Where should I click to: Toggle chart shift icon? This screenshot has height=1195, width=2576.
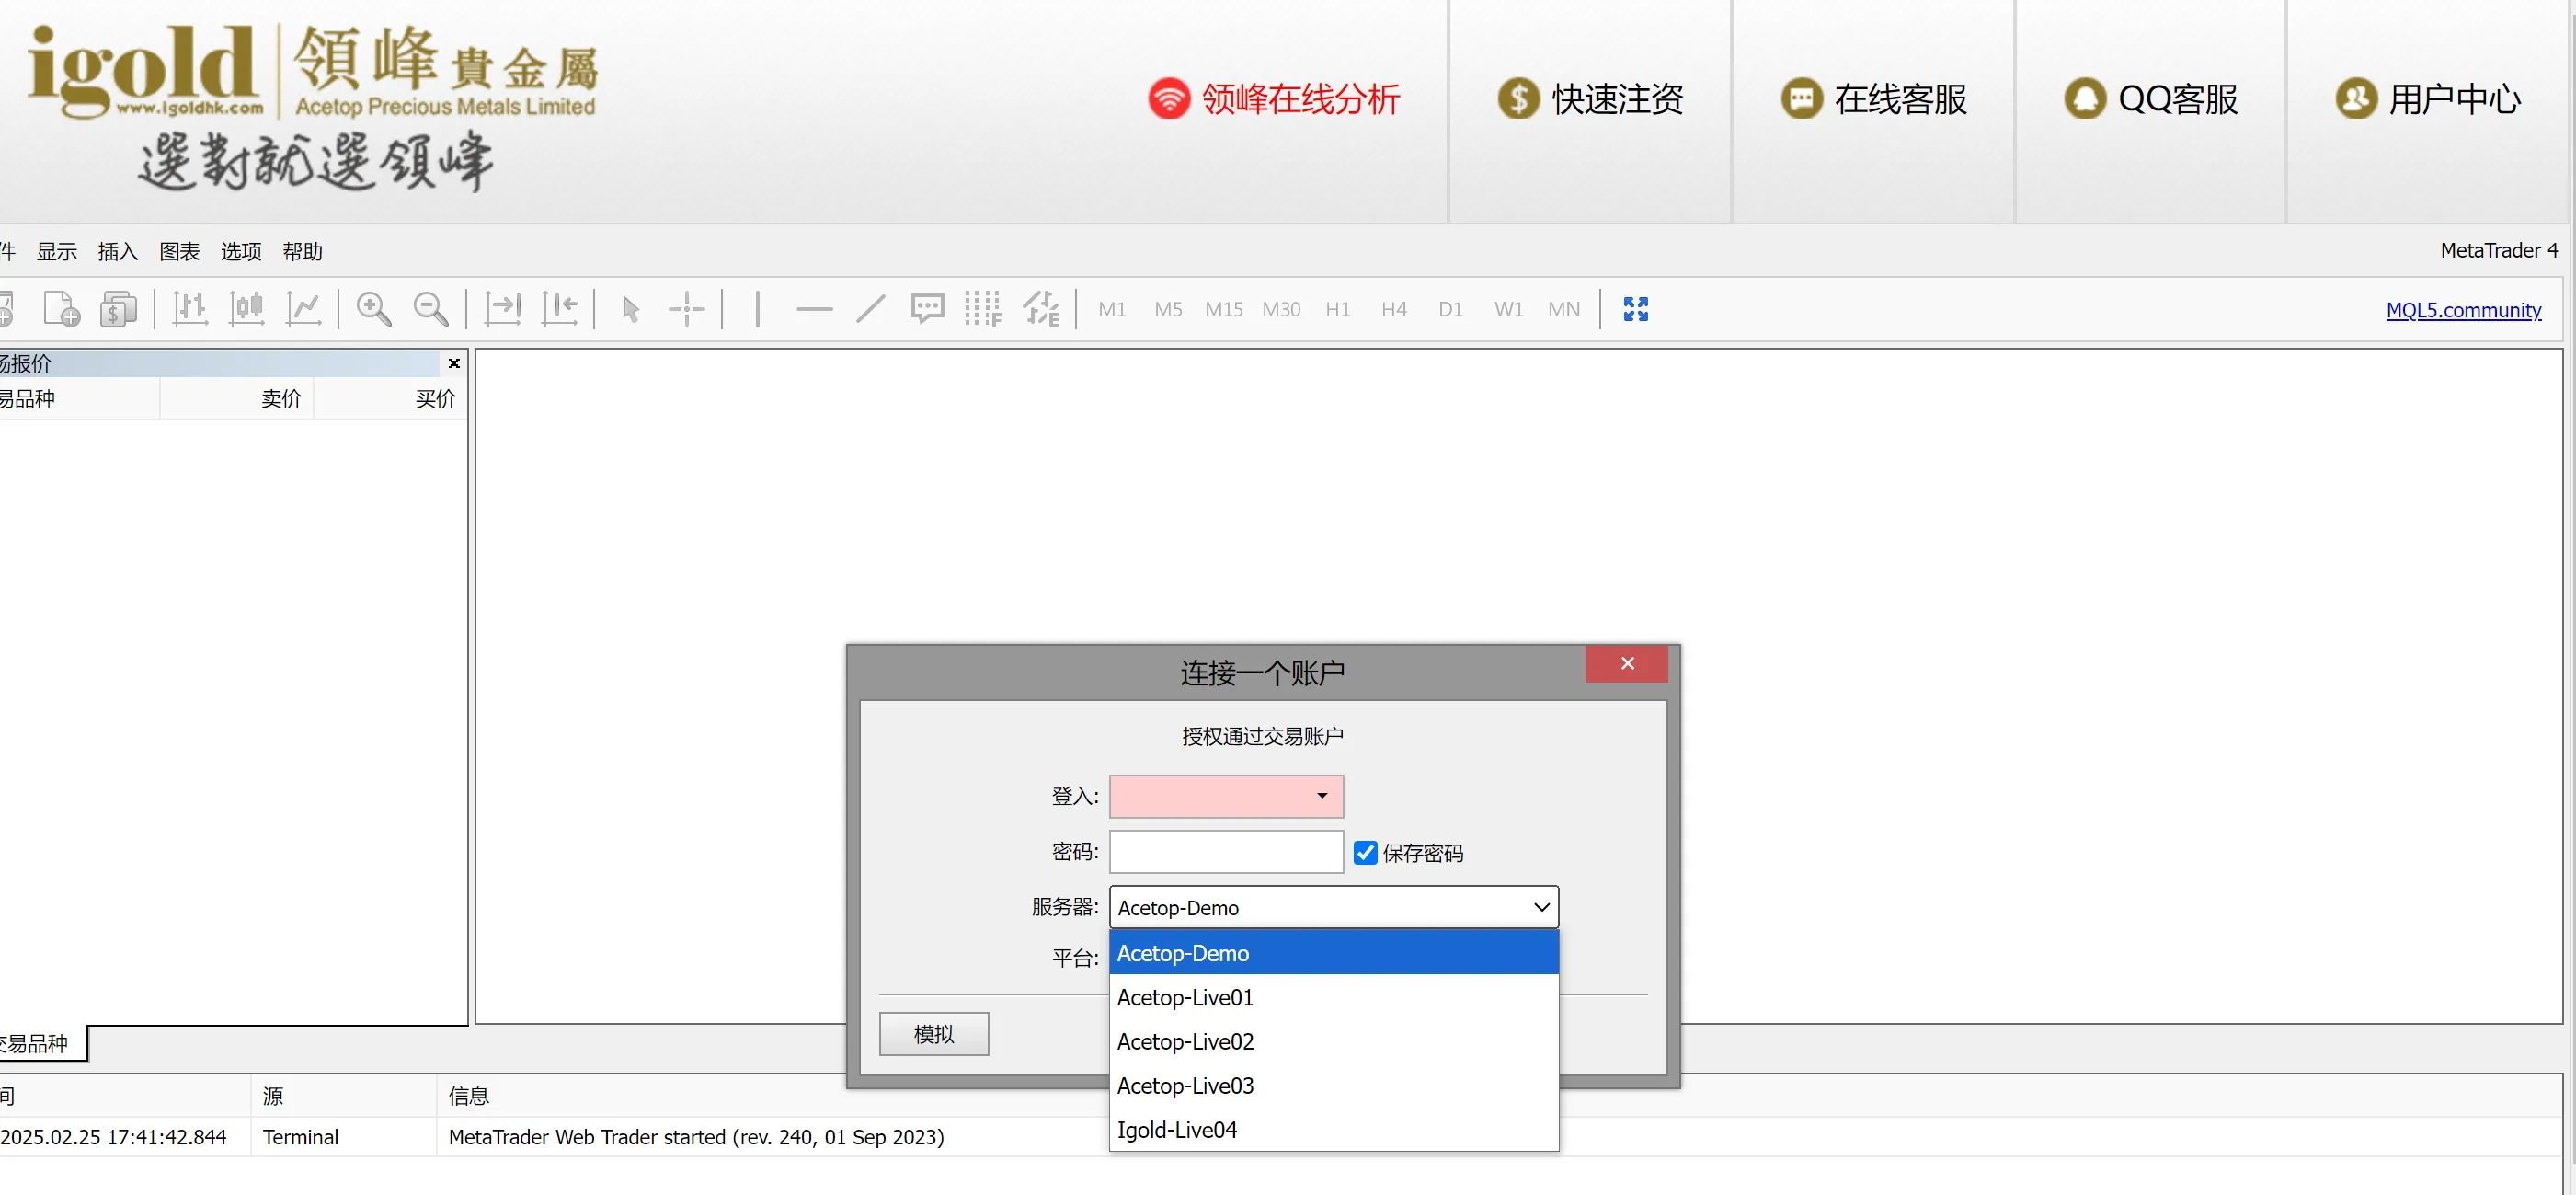point(559,309)
